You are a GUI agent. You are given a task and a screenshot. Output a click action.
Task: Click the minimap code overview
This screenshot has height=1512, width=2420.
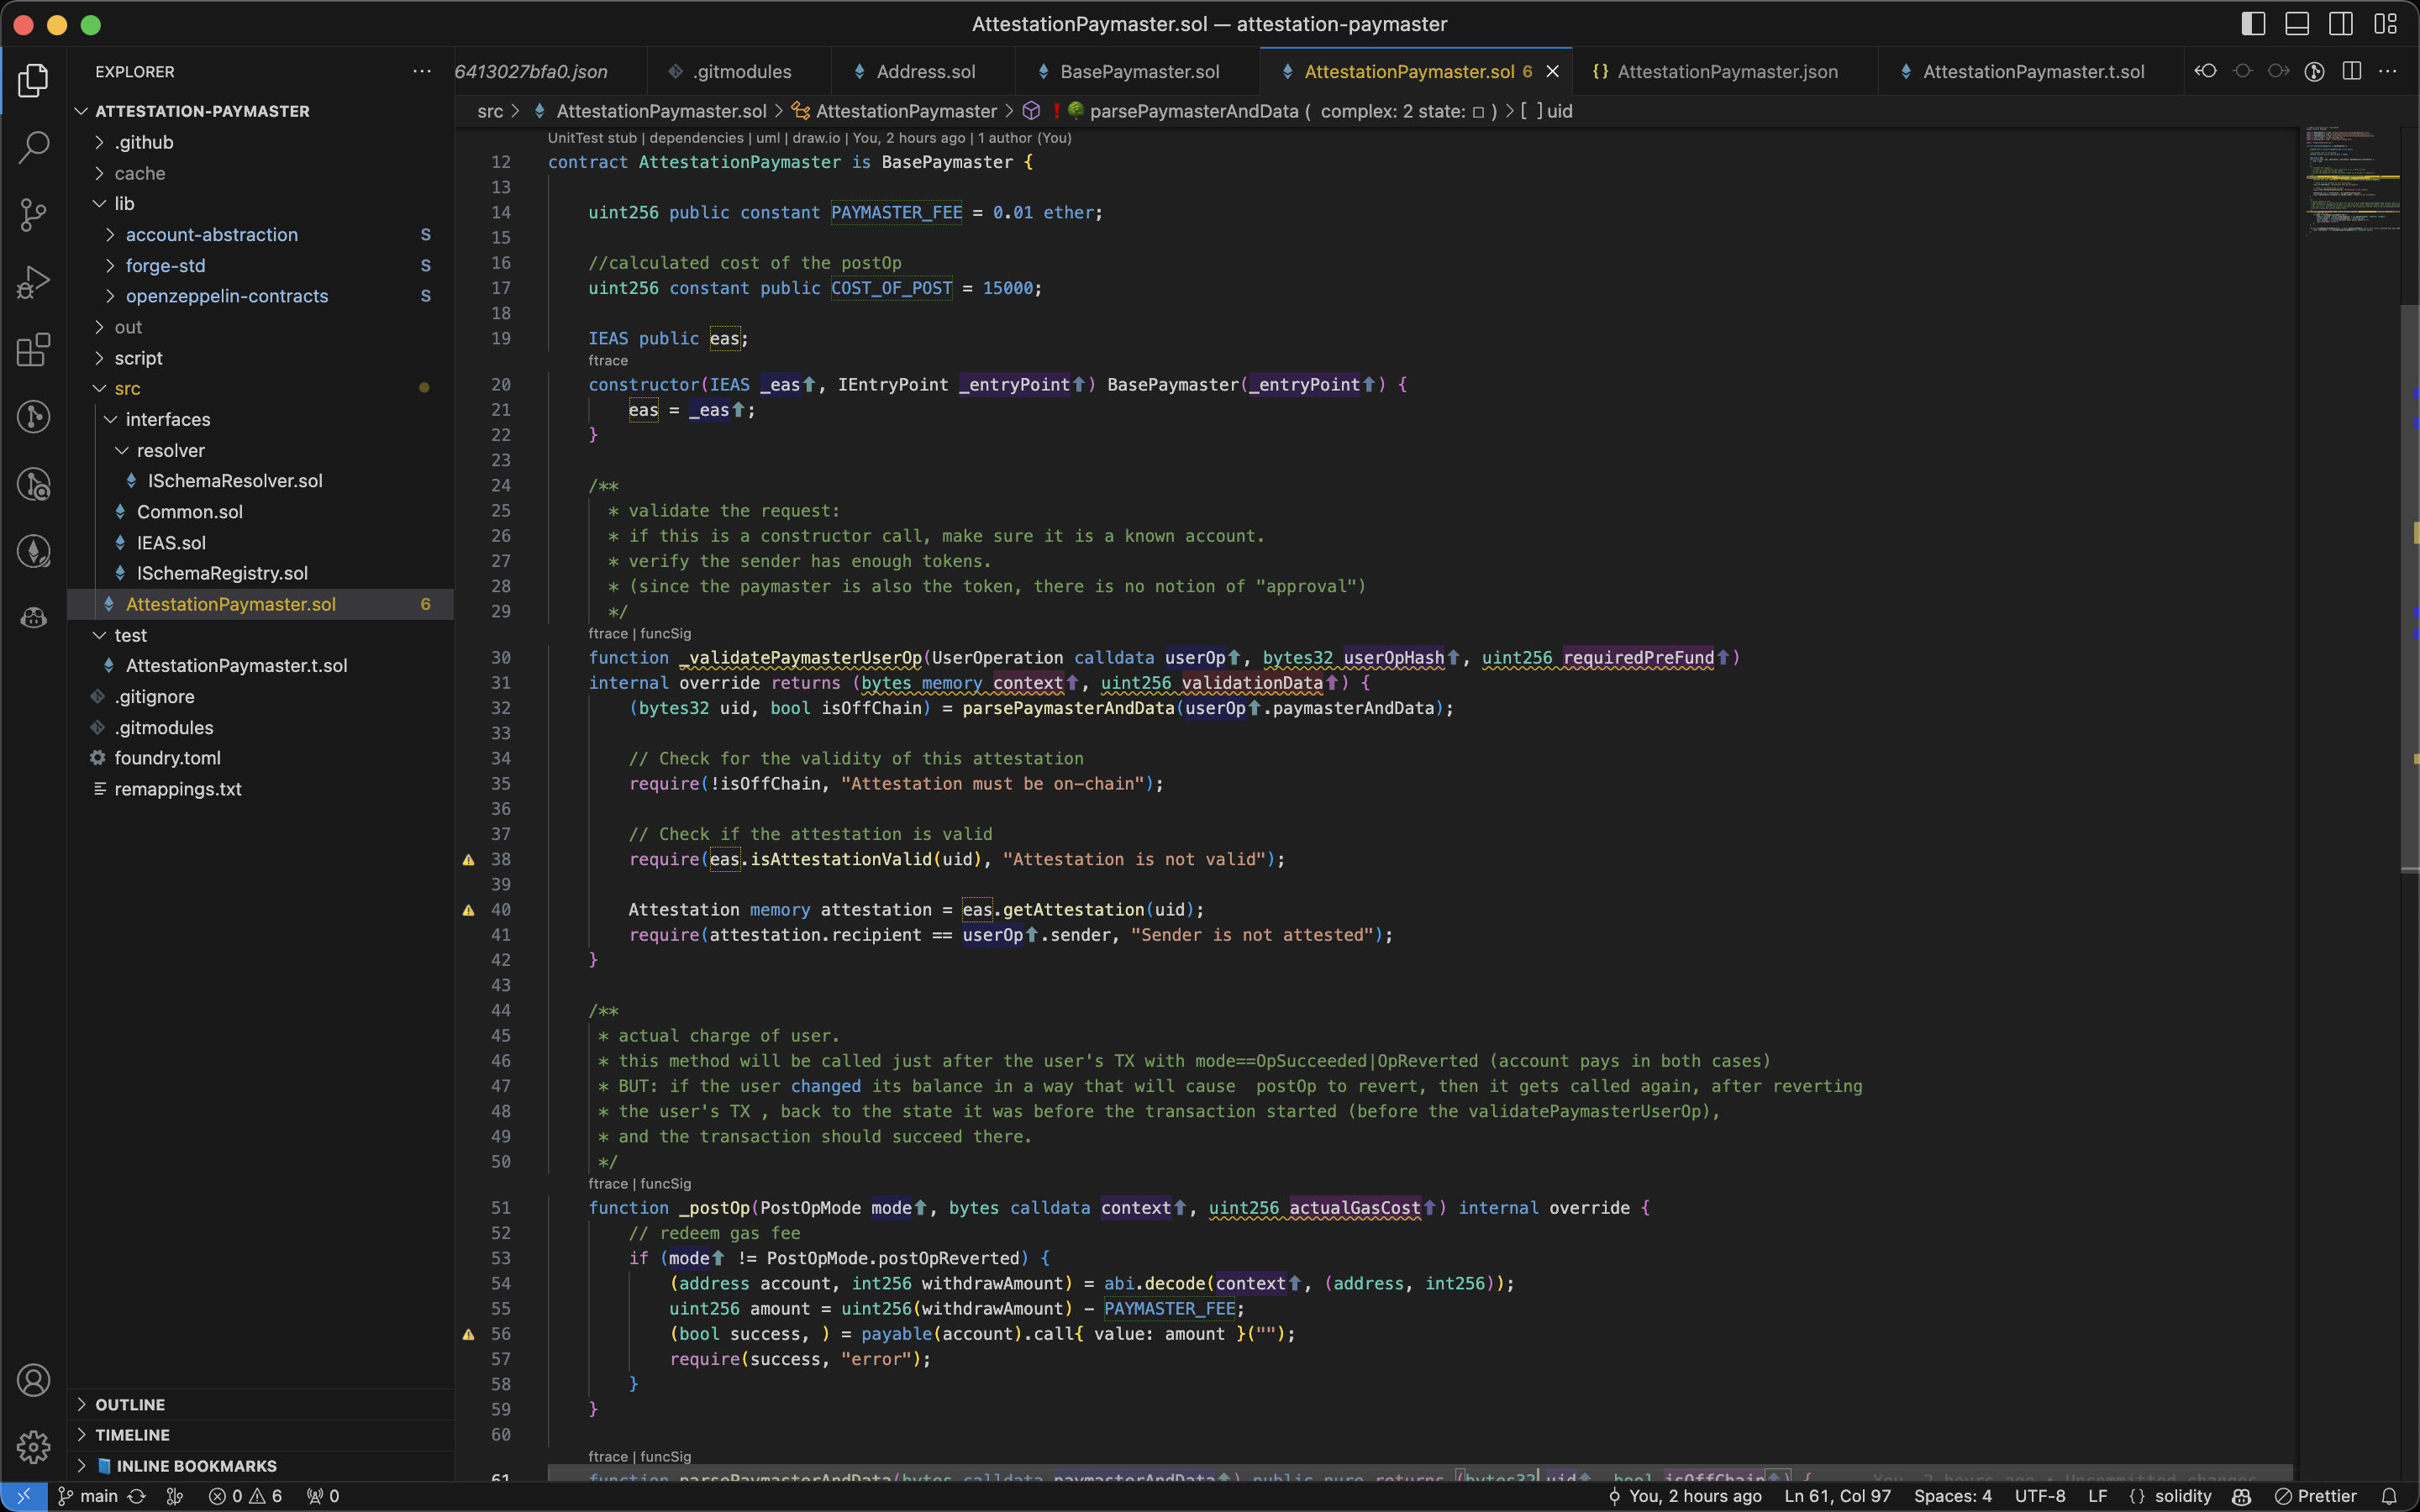[x=2353, y=180]
